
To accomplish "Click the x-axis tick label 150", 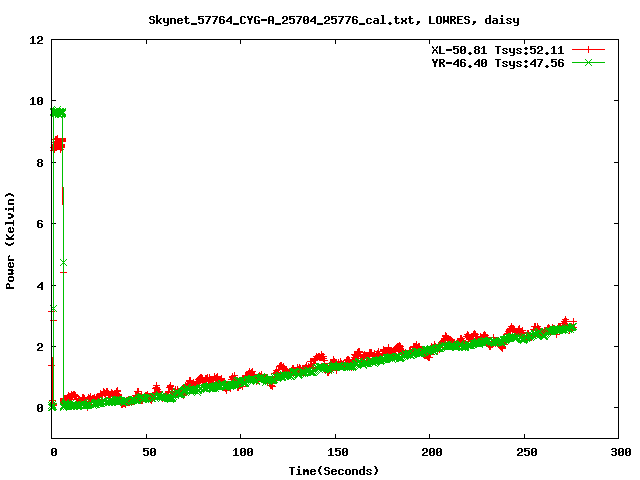I will 338,452.
